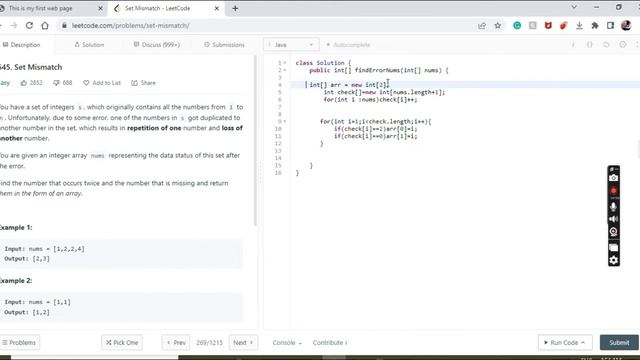Switch to the Description tab
Screen dimensions: 640x360
22,44
